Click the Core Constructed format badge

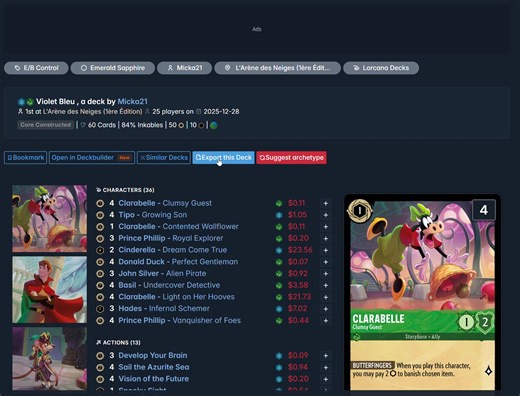pos(45,125)
